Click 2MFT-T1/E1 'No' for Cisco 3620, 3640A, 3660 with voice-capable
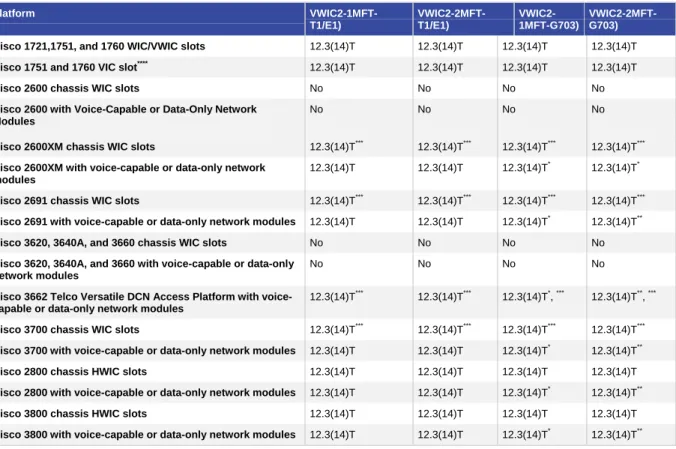The image size is (676, 449). coord(424,264)
